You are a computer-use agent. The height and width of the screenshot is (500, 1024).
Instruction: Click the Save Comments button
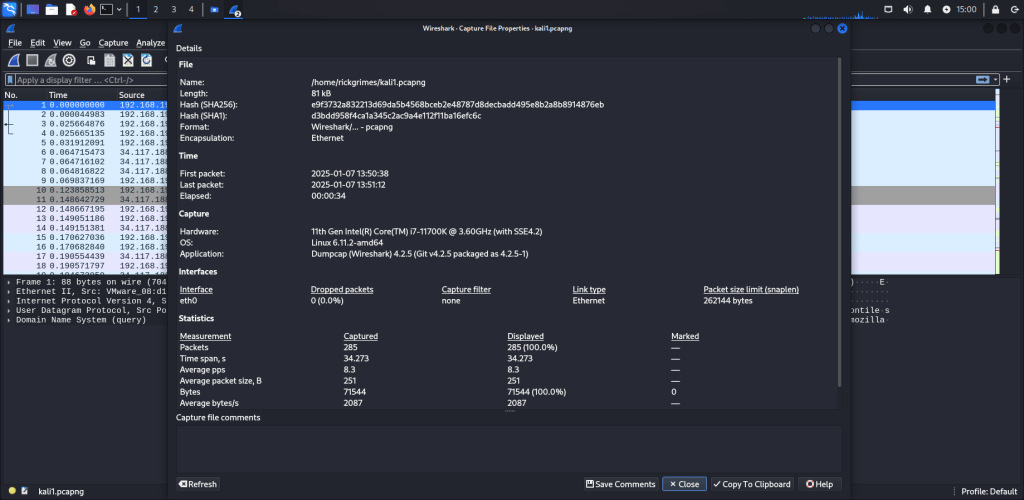tap(621, 484)
